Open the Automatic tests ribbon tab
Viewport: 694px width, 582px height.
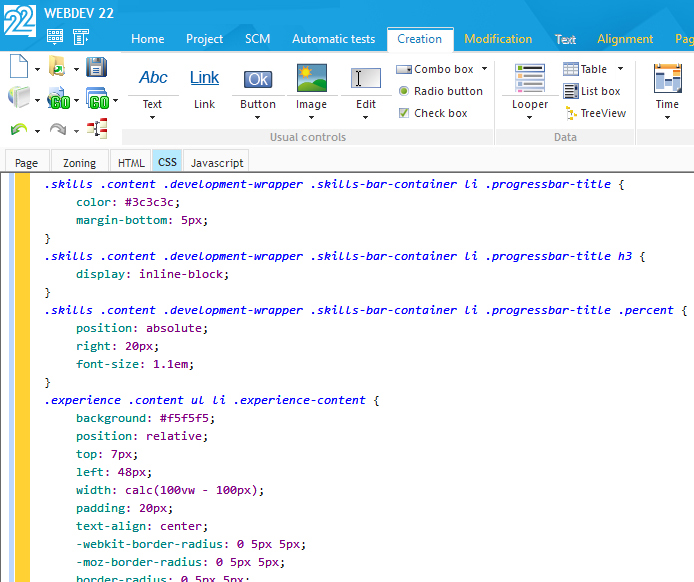(333, 39)
